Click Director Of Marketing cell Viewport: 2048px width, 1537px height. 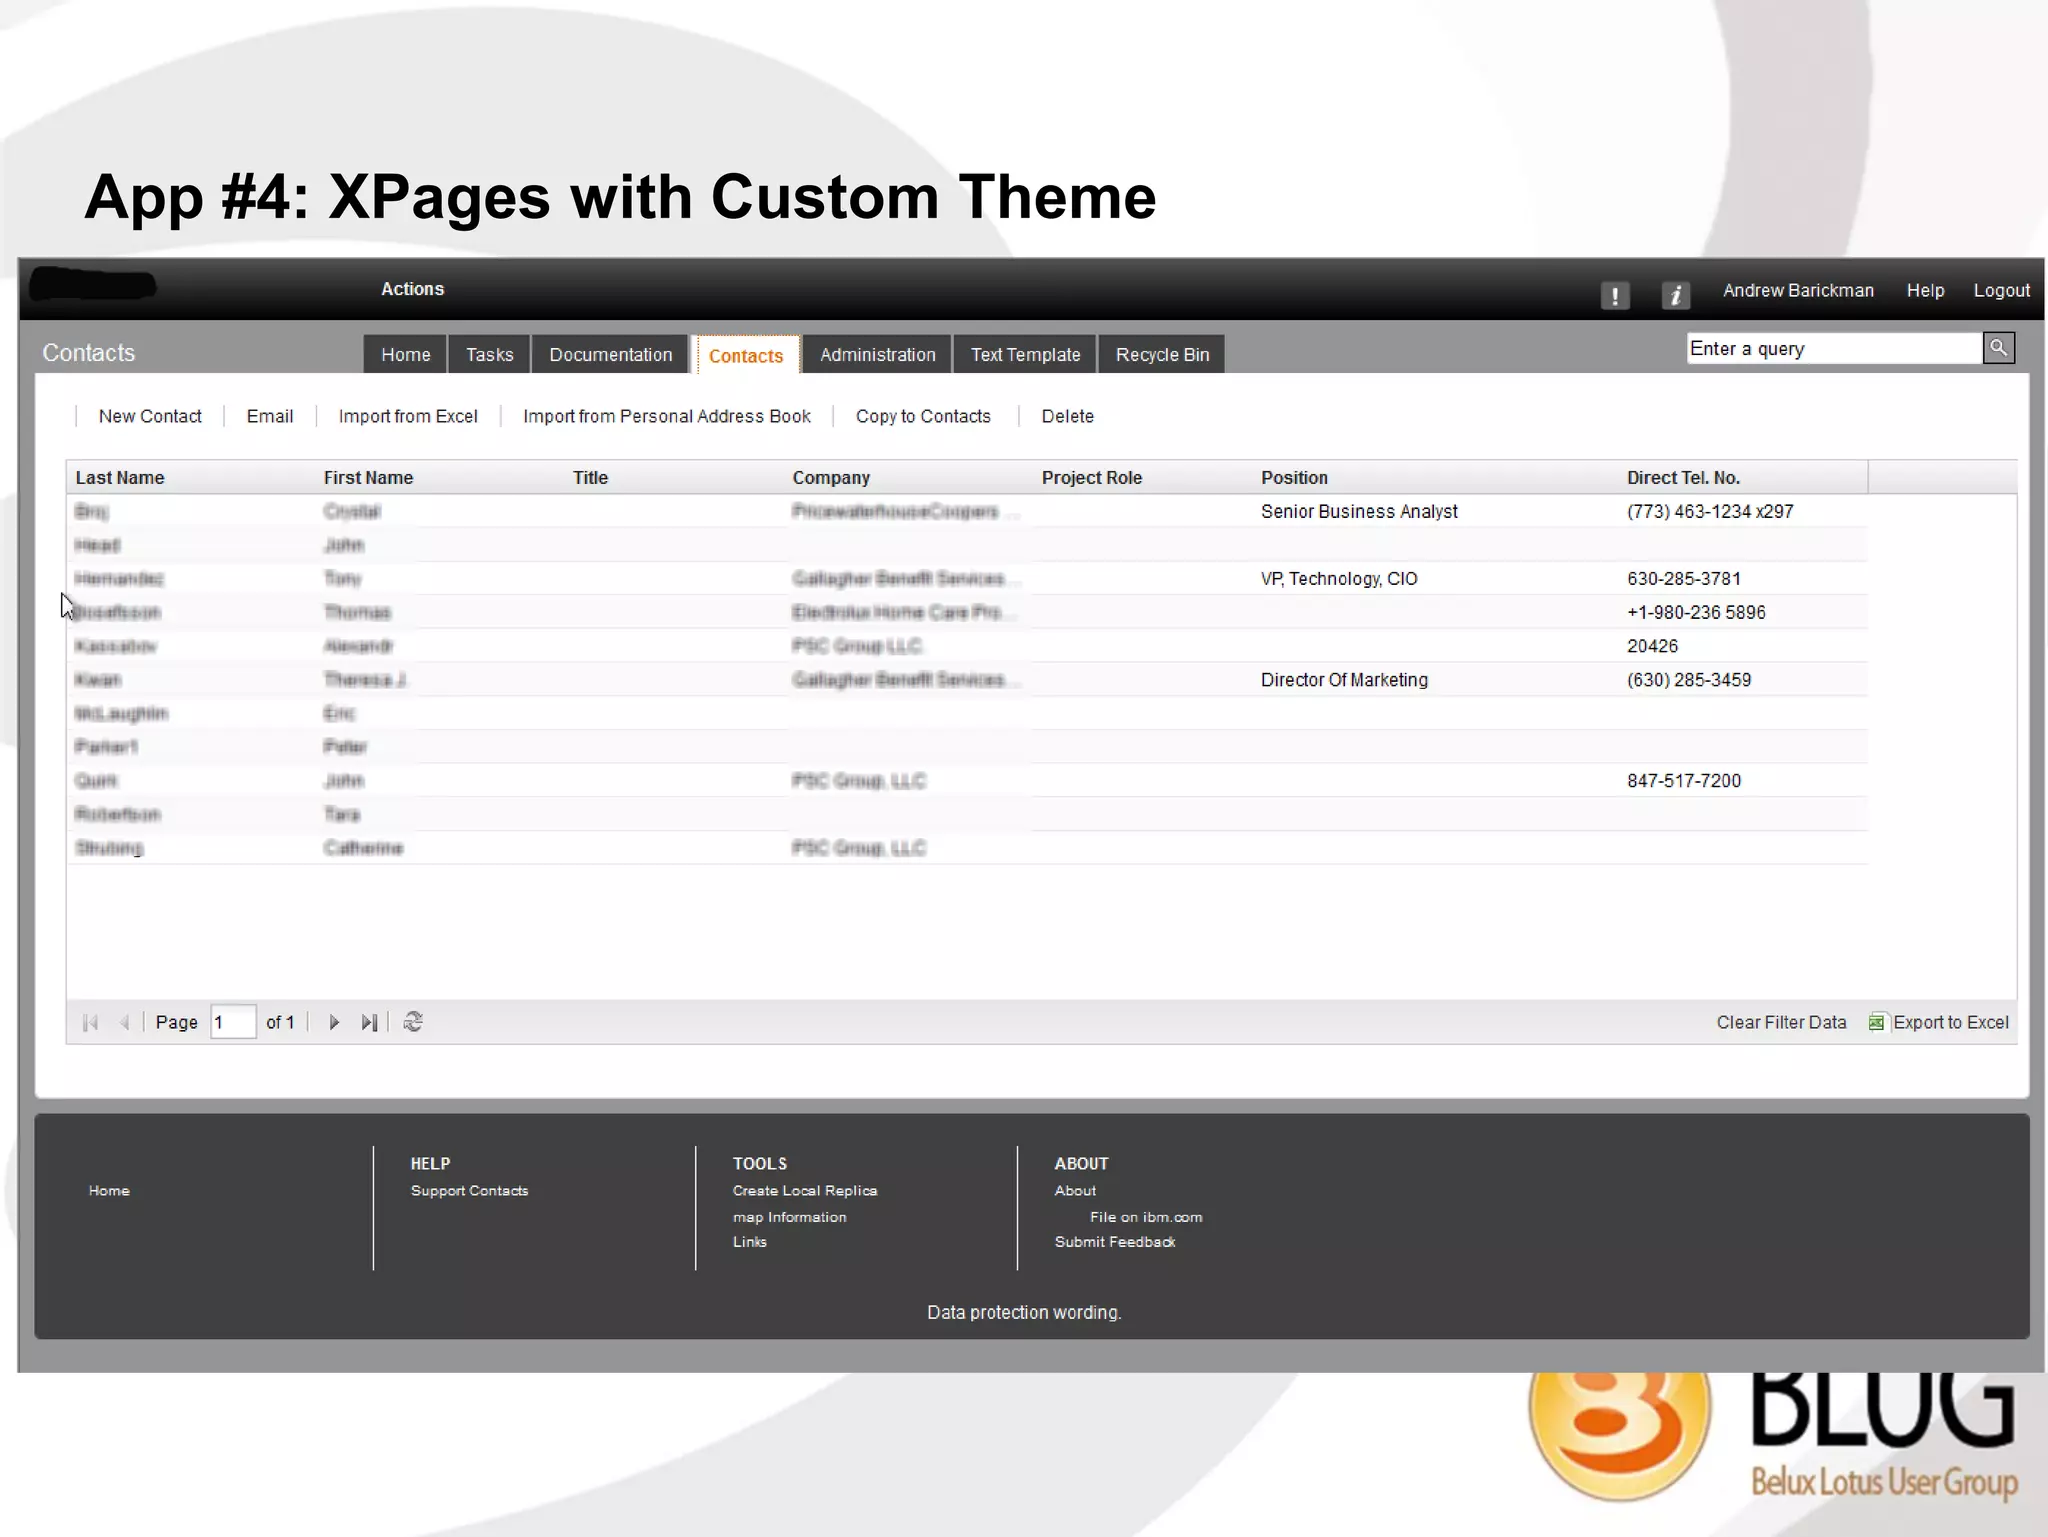coord(1344,680)
